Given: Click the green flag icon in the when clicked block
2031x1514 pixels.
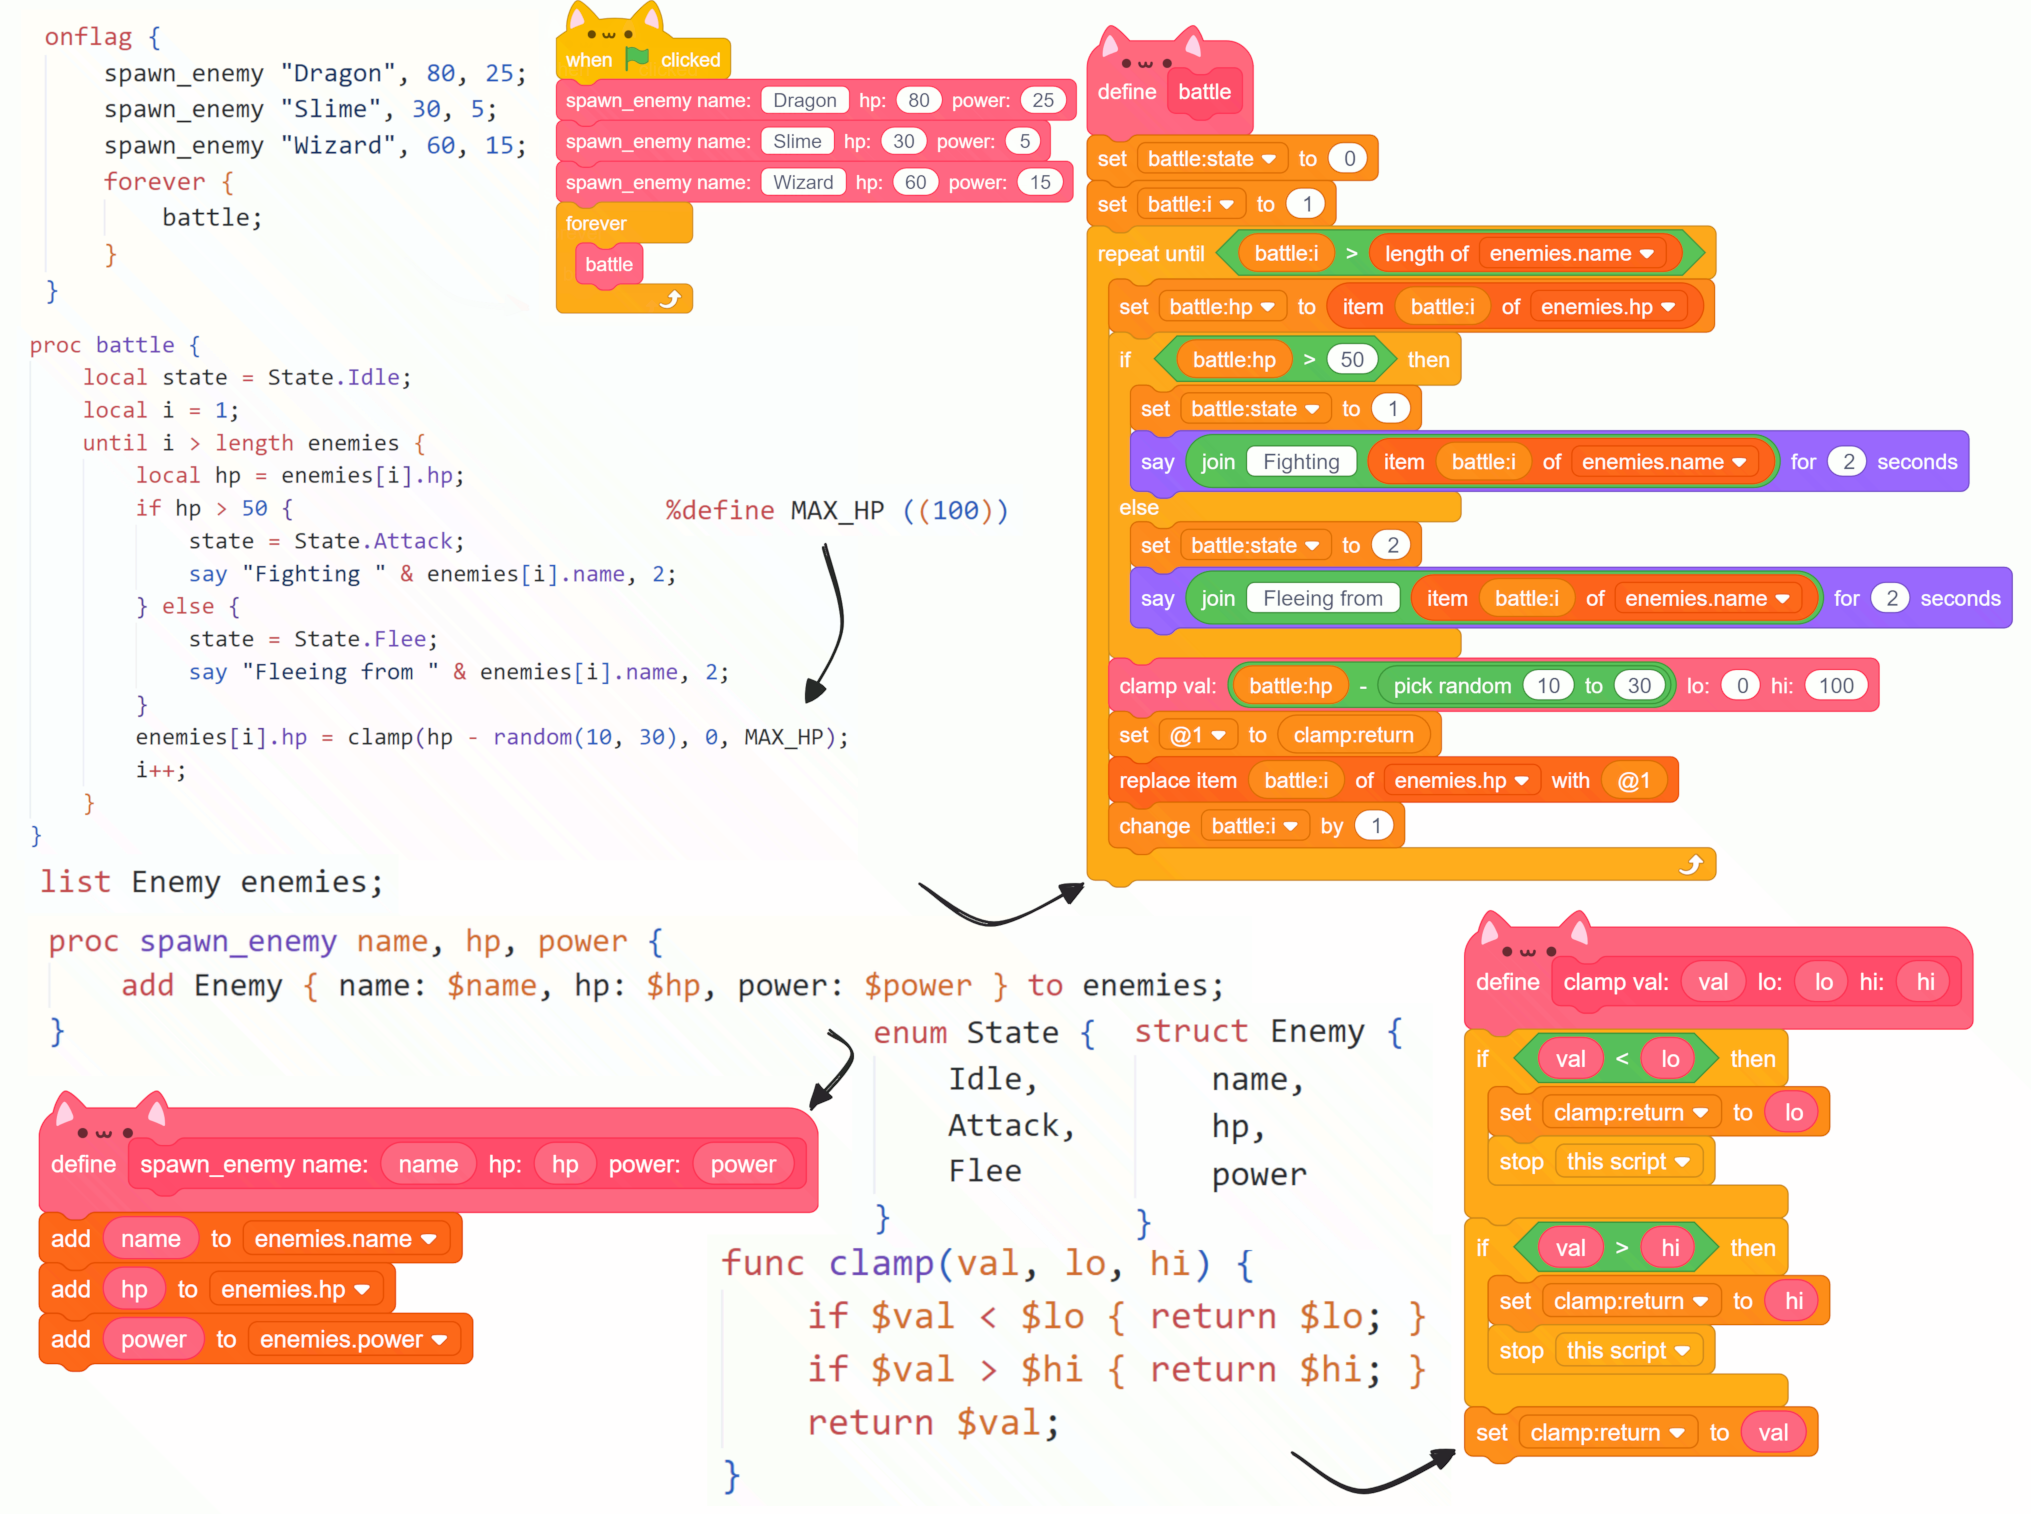Looking at the screenshot, I should 637,59.
